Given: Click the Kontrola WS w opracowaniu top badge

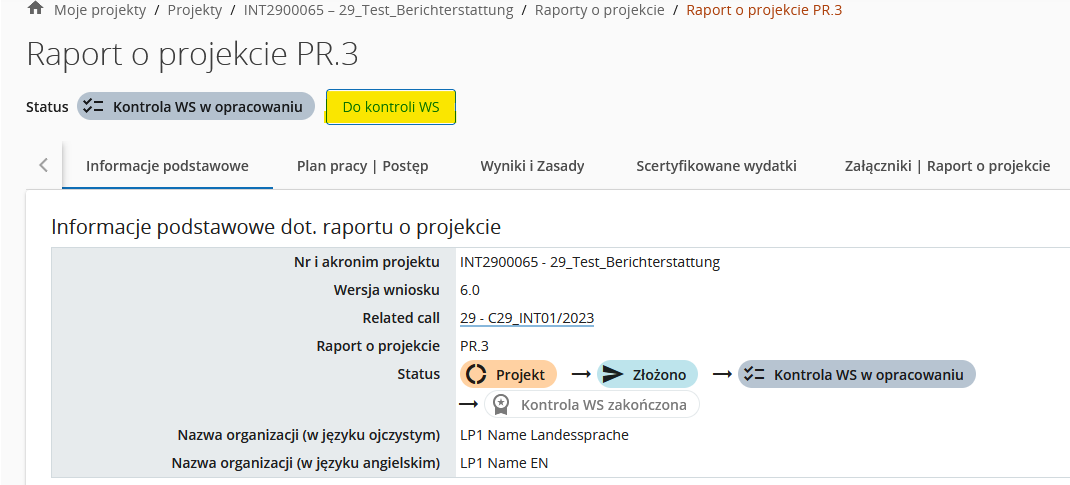Looking at the screenshot, I should [196, 107].
